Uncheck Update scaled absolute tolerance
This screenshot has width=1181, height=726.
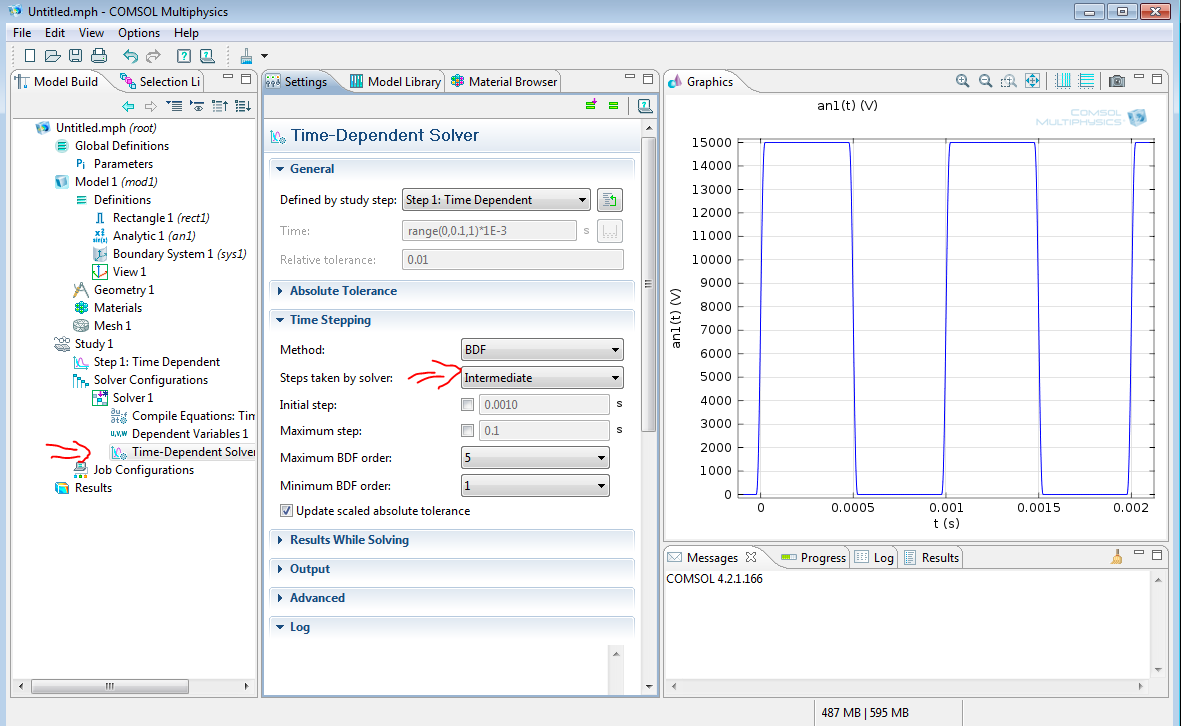286,511
